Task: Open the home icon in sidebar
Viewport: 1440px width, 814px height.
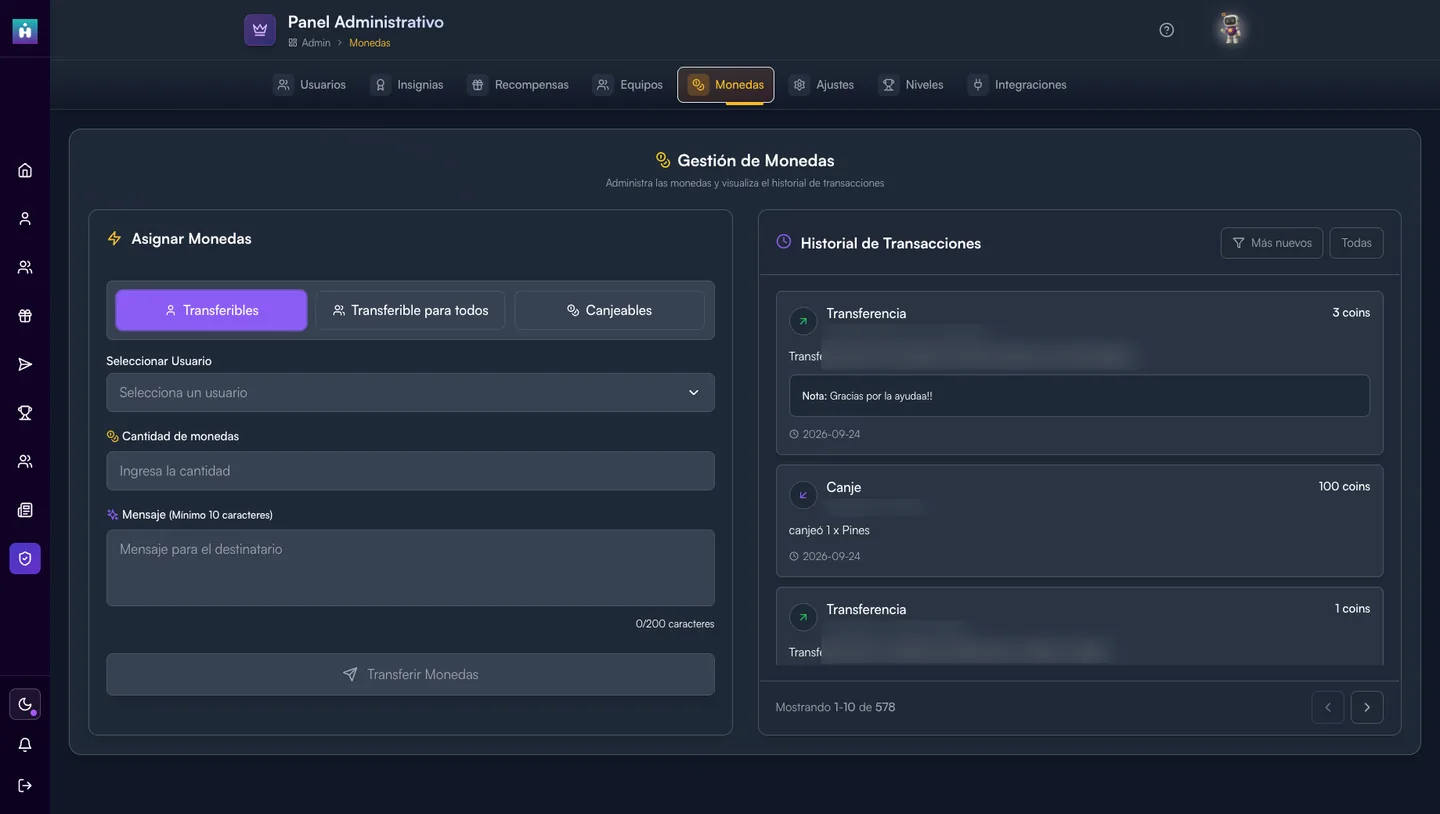Action: point(25,170)
